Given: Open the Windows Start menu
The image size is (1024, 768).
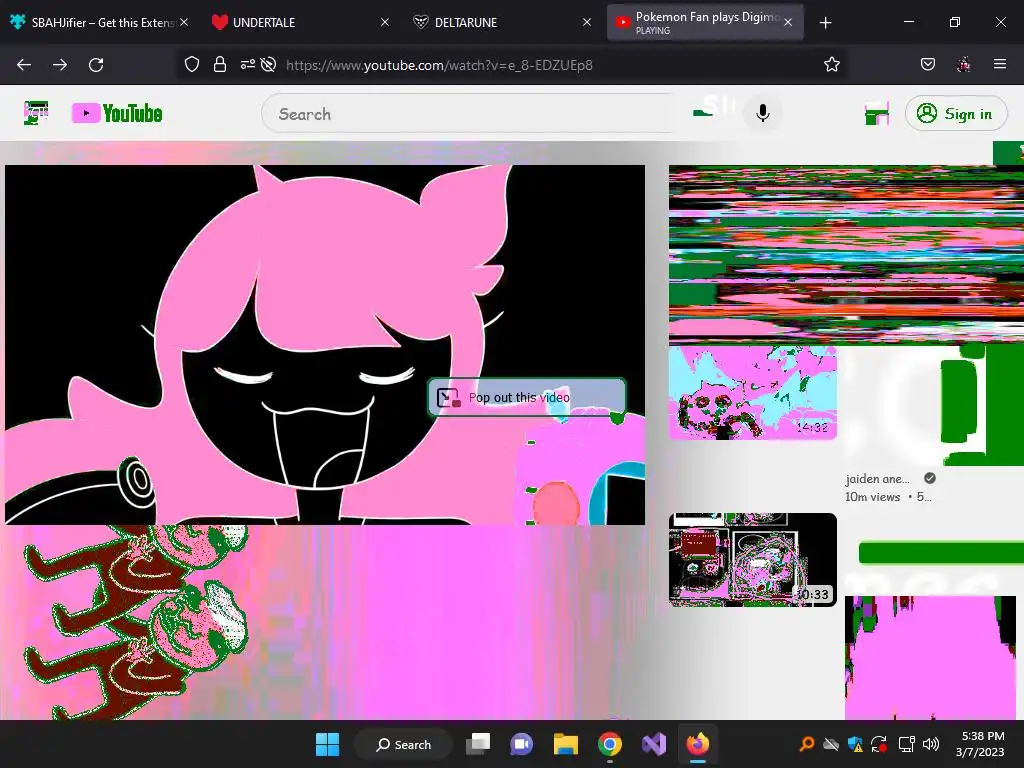Looking at the screenshot, I should tap(327, 744).
